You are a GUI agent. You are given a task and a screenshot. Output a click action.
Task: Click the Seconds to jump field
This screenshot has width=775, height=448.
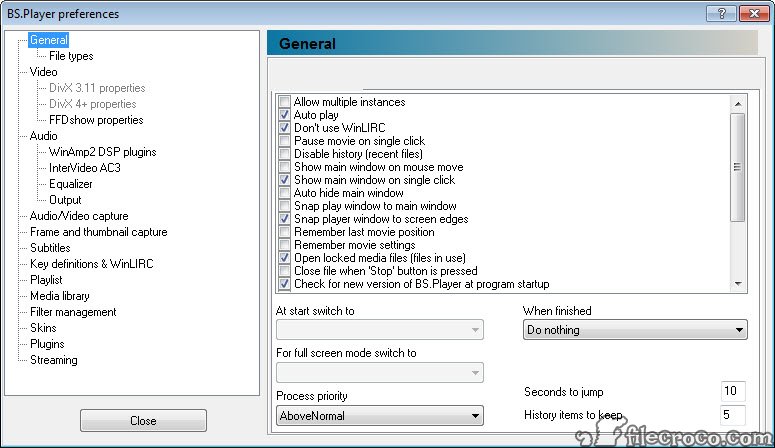click(733, 391)
